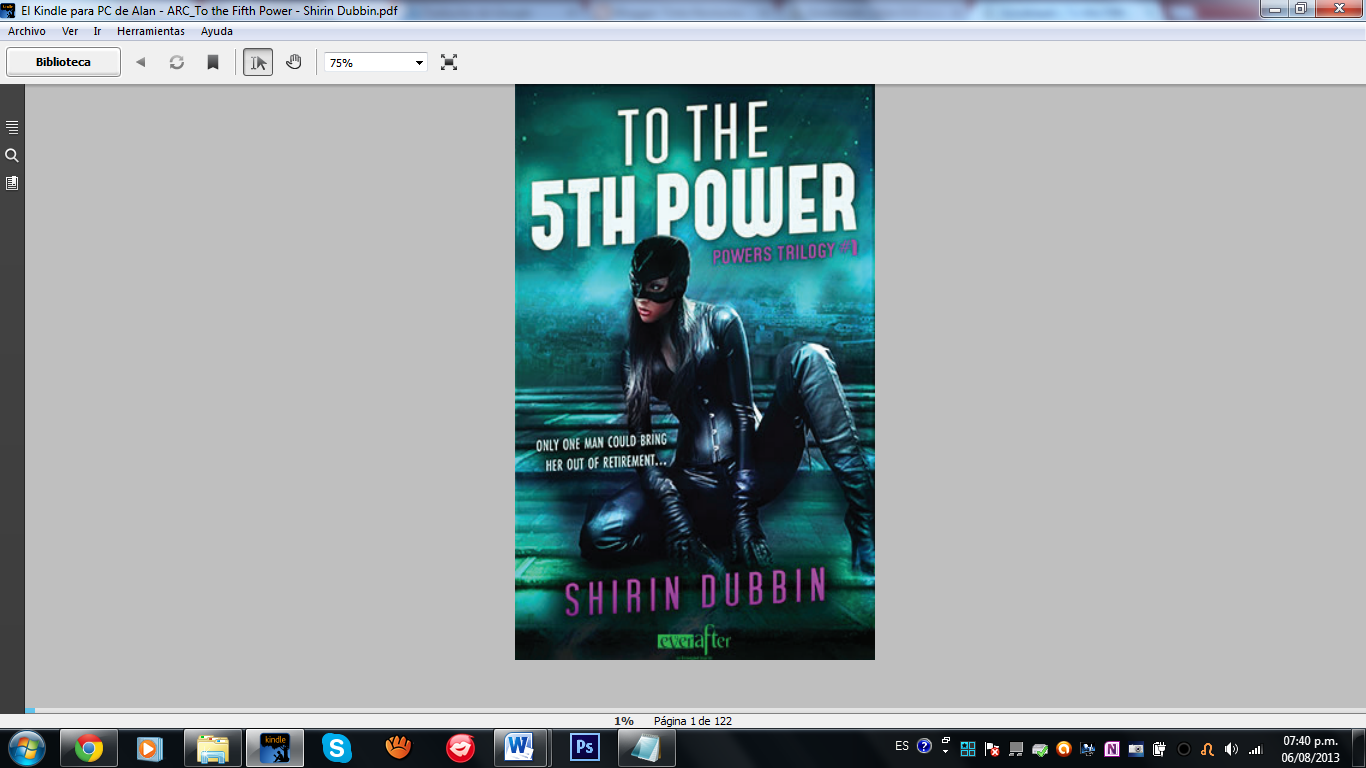Open the Archivo menu
Viewport: 1366px width, 768px height.
pyautogui.click(x=27, y=31)
